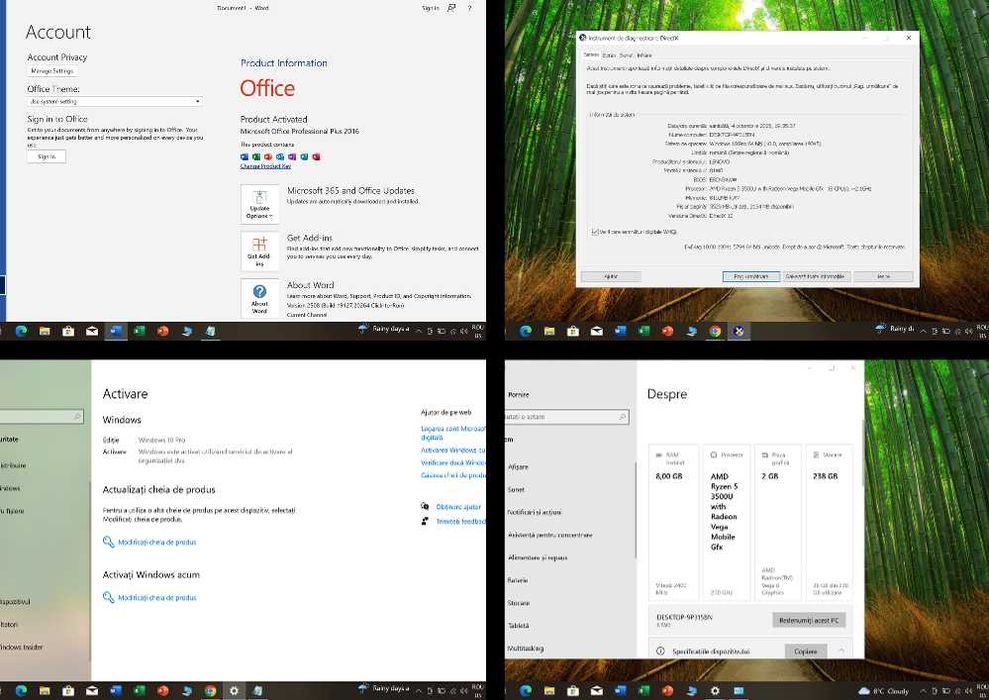Follow the Change Product Key link
The image size is (989, 700).
266,166
